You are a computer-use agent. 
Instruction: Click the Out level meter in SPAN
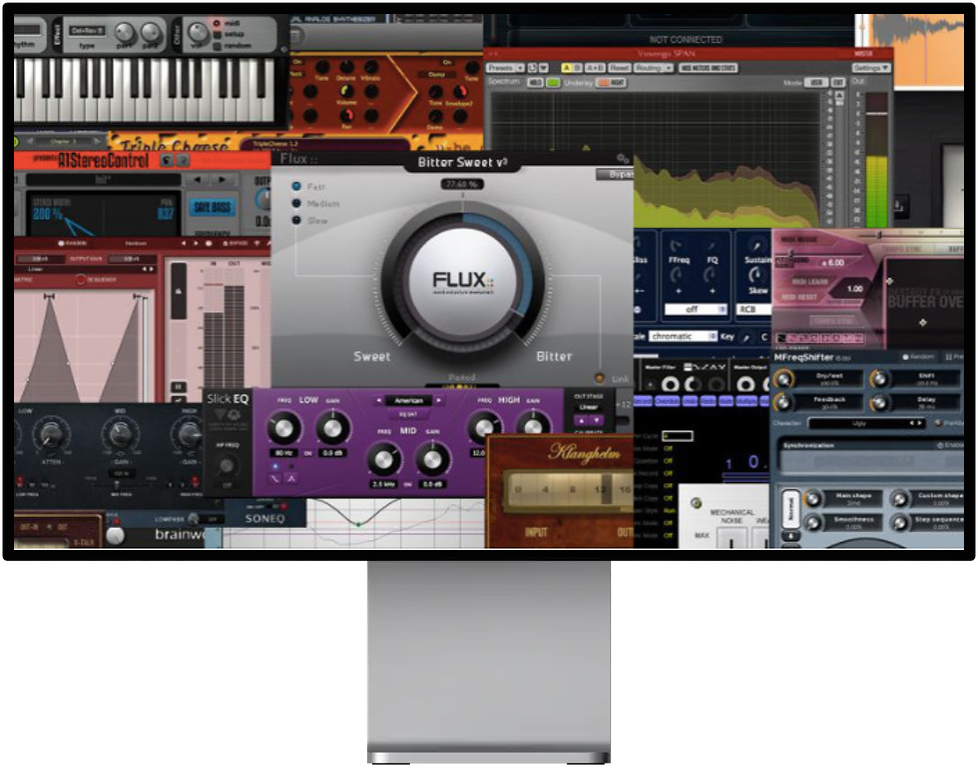tap(876, 159)
